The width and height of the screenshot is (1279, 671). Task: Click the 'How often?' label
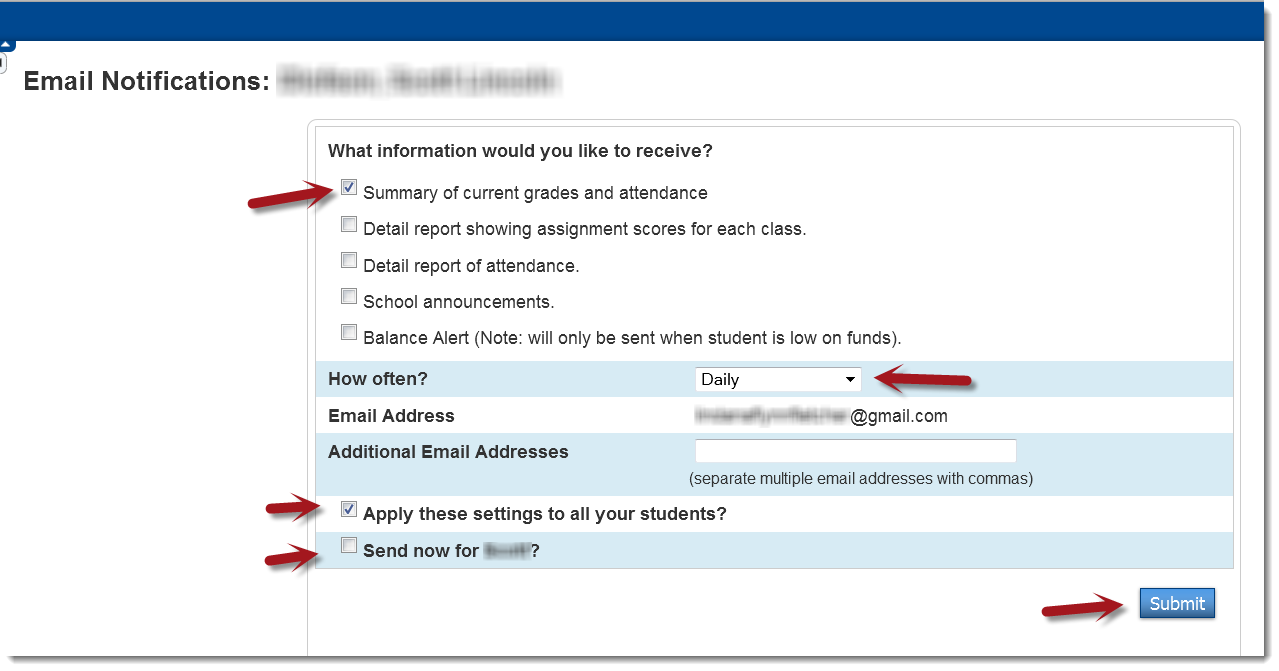tap(378, 379)
